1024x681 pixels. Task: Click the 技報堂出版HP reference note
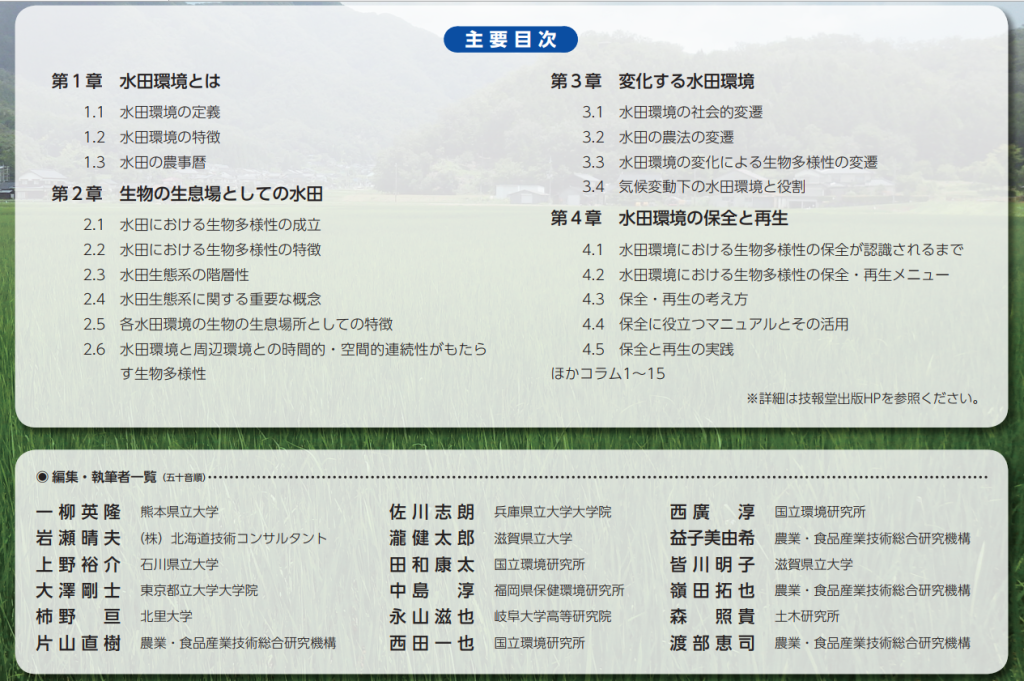(862, 398)
